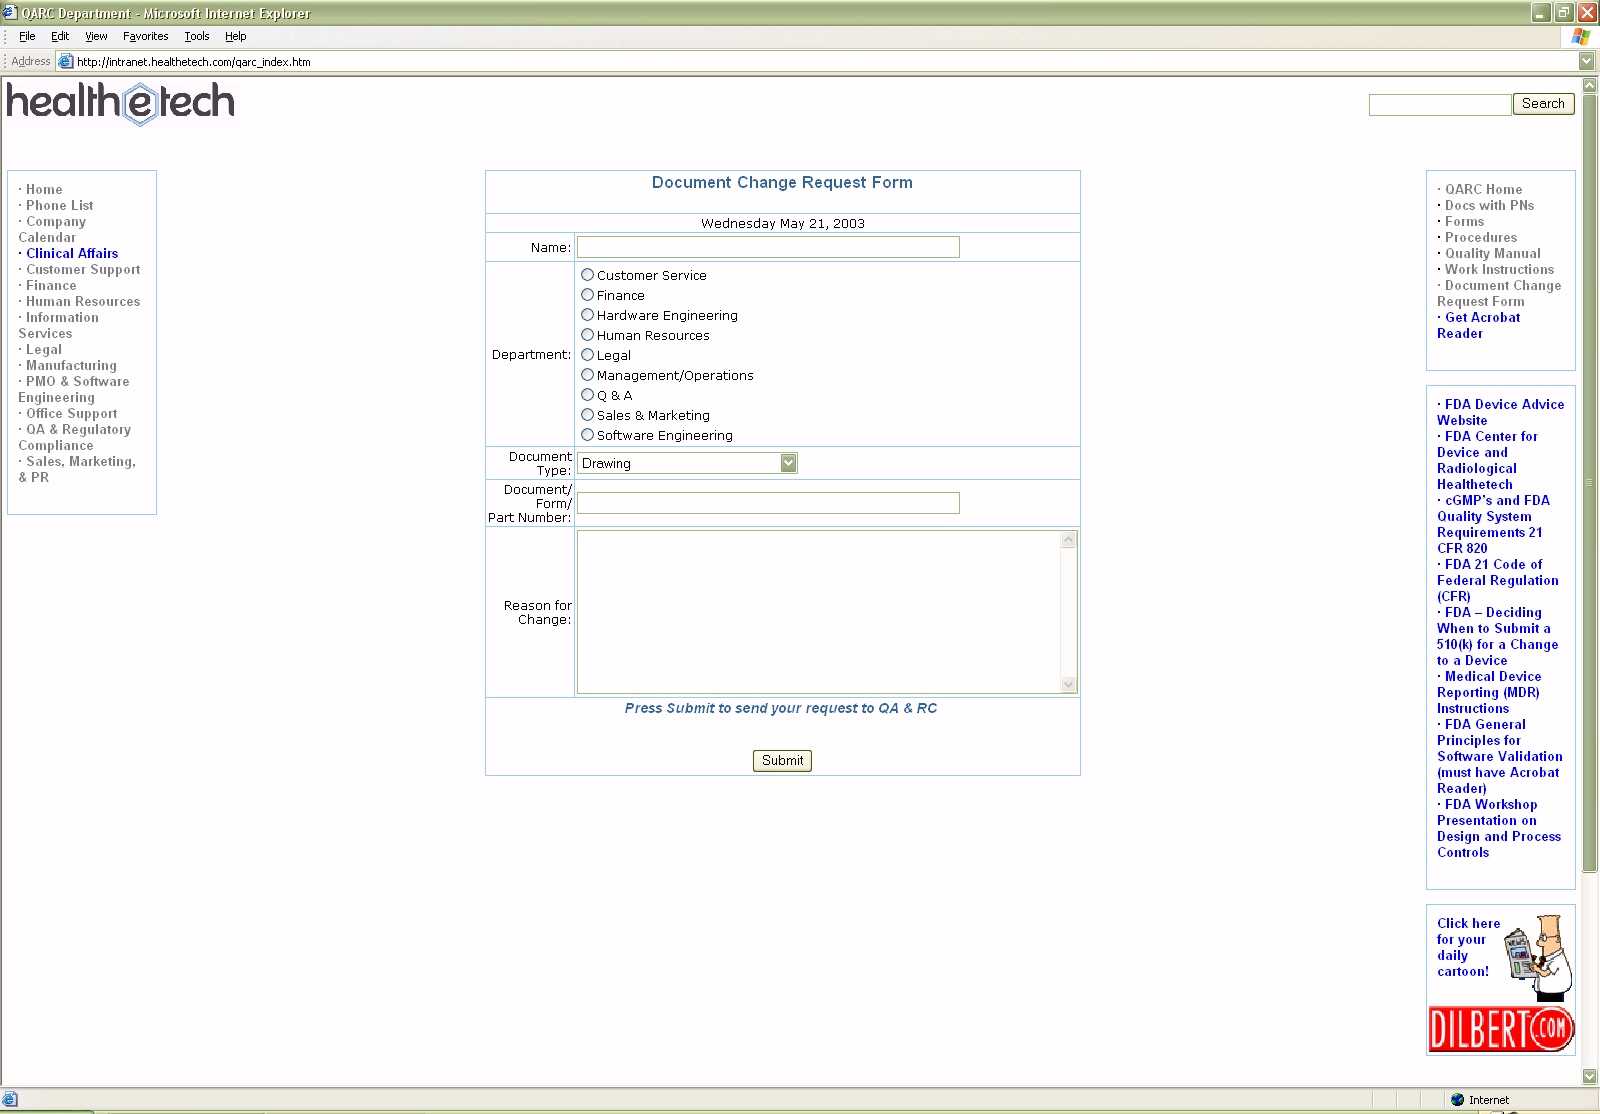Click the IE icon in status bar
The height and width of the screenshot is (1114, 1600).
point(10,1100)
